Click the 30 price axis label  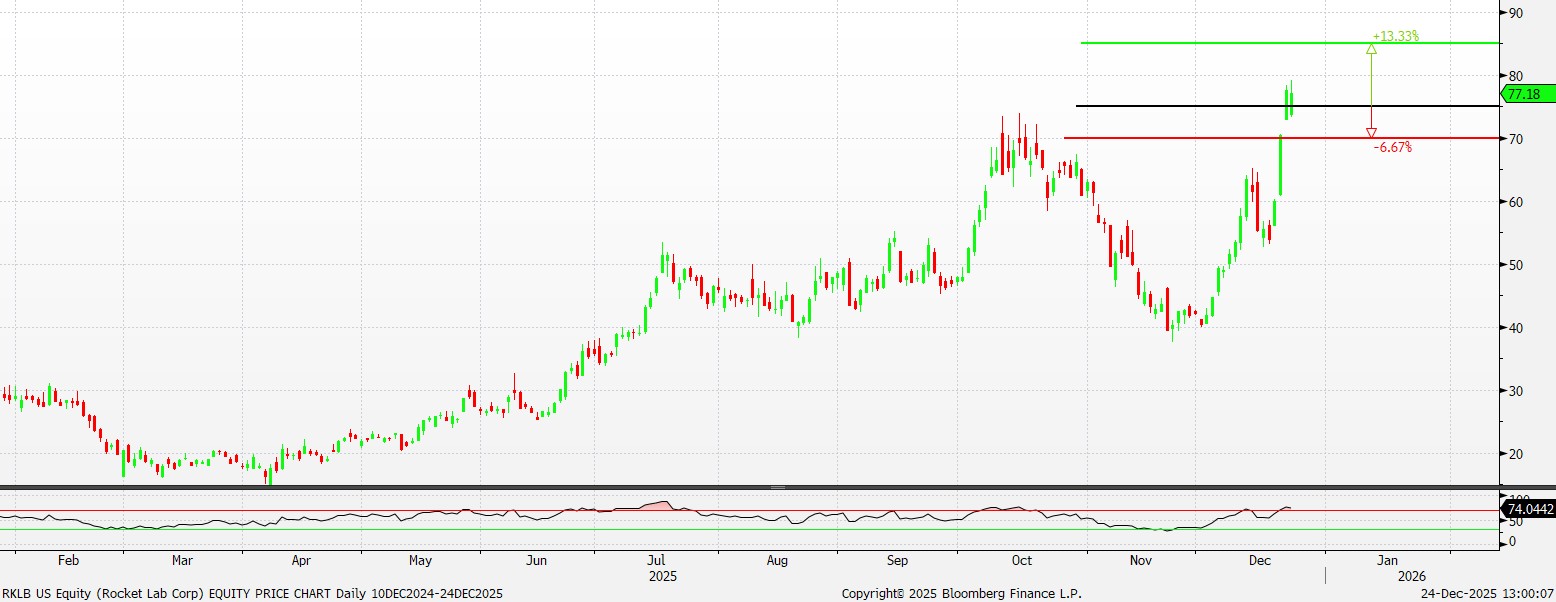click(x=1516, y=391)
